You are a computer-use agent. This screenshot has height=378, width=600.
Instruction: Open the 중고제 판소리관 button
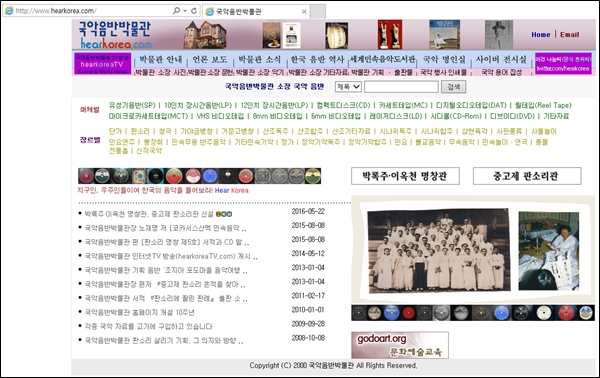coord(527,176)
